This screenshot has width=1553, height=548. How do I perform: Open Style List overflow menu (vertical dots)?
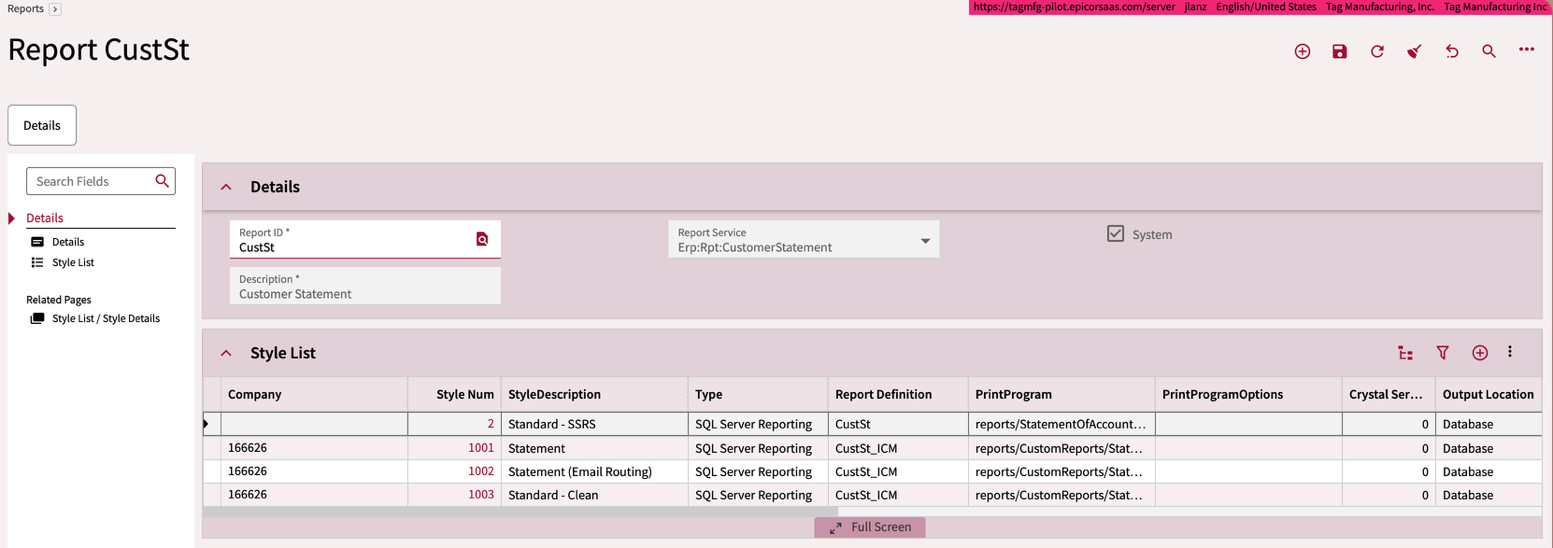[1510, 352]
